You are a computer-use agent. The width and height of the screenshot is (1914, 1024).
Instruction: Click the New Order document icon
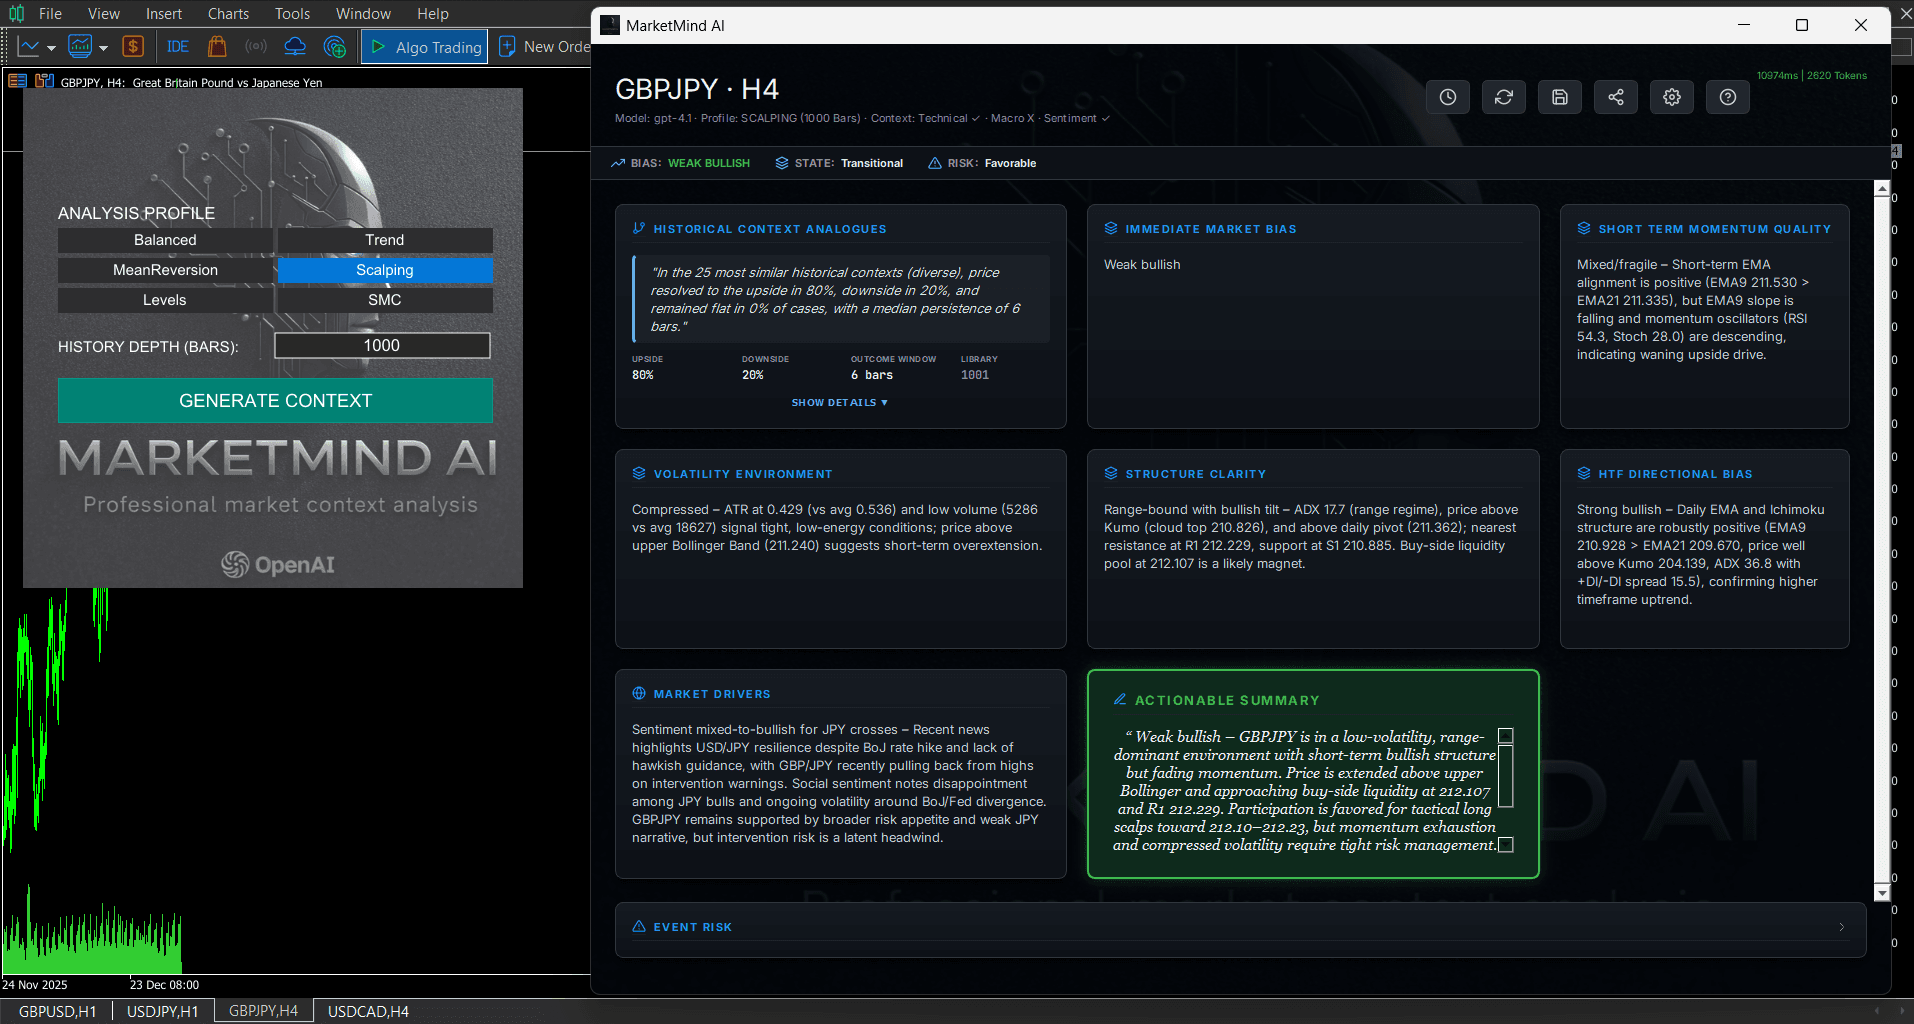[507, 47]
